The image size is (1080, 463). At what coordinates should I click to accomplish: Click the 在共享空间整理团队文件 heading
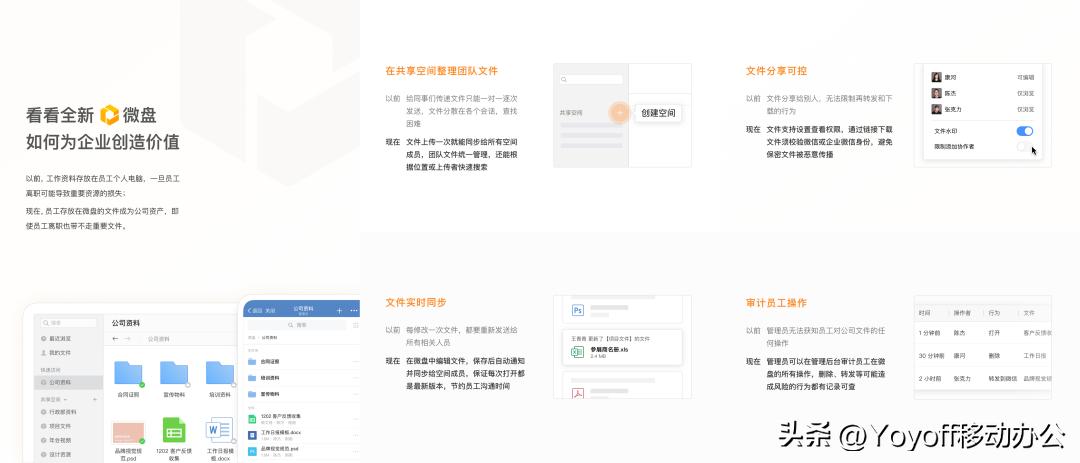tap(442, 70)
